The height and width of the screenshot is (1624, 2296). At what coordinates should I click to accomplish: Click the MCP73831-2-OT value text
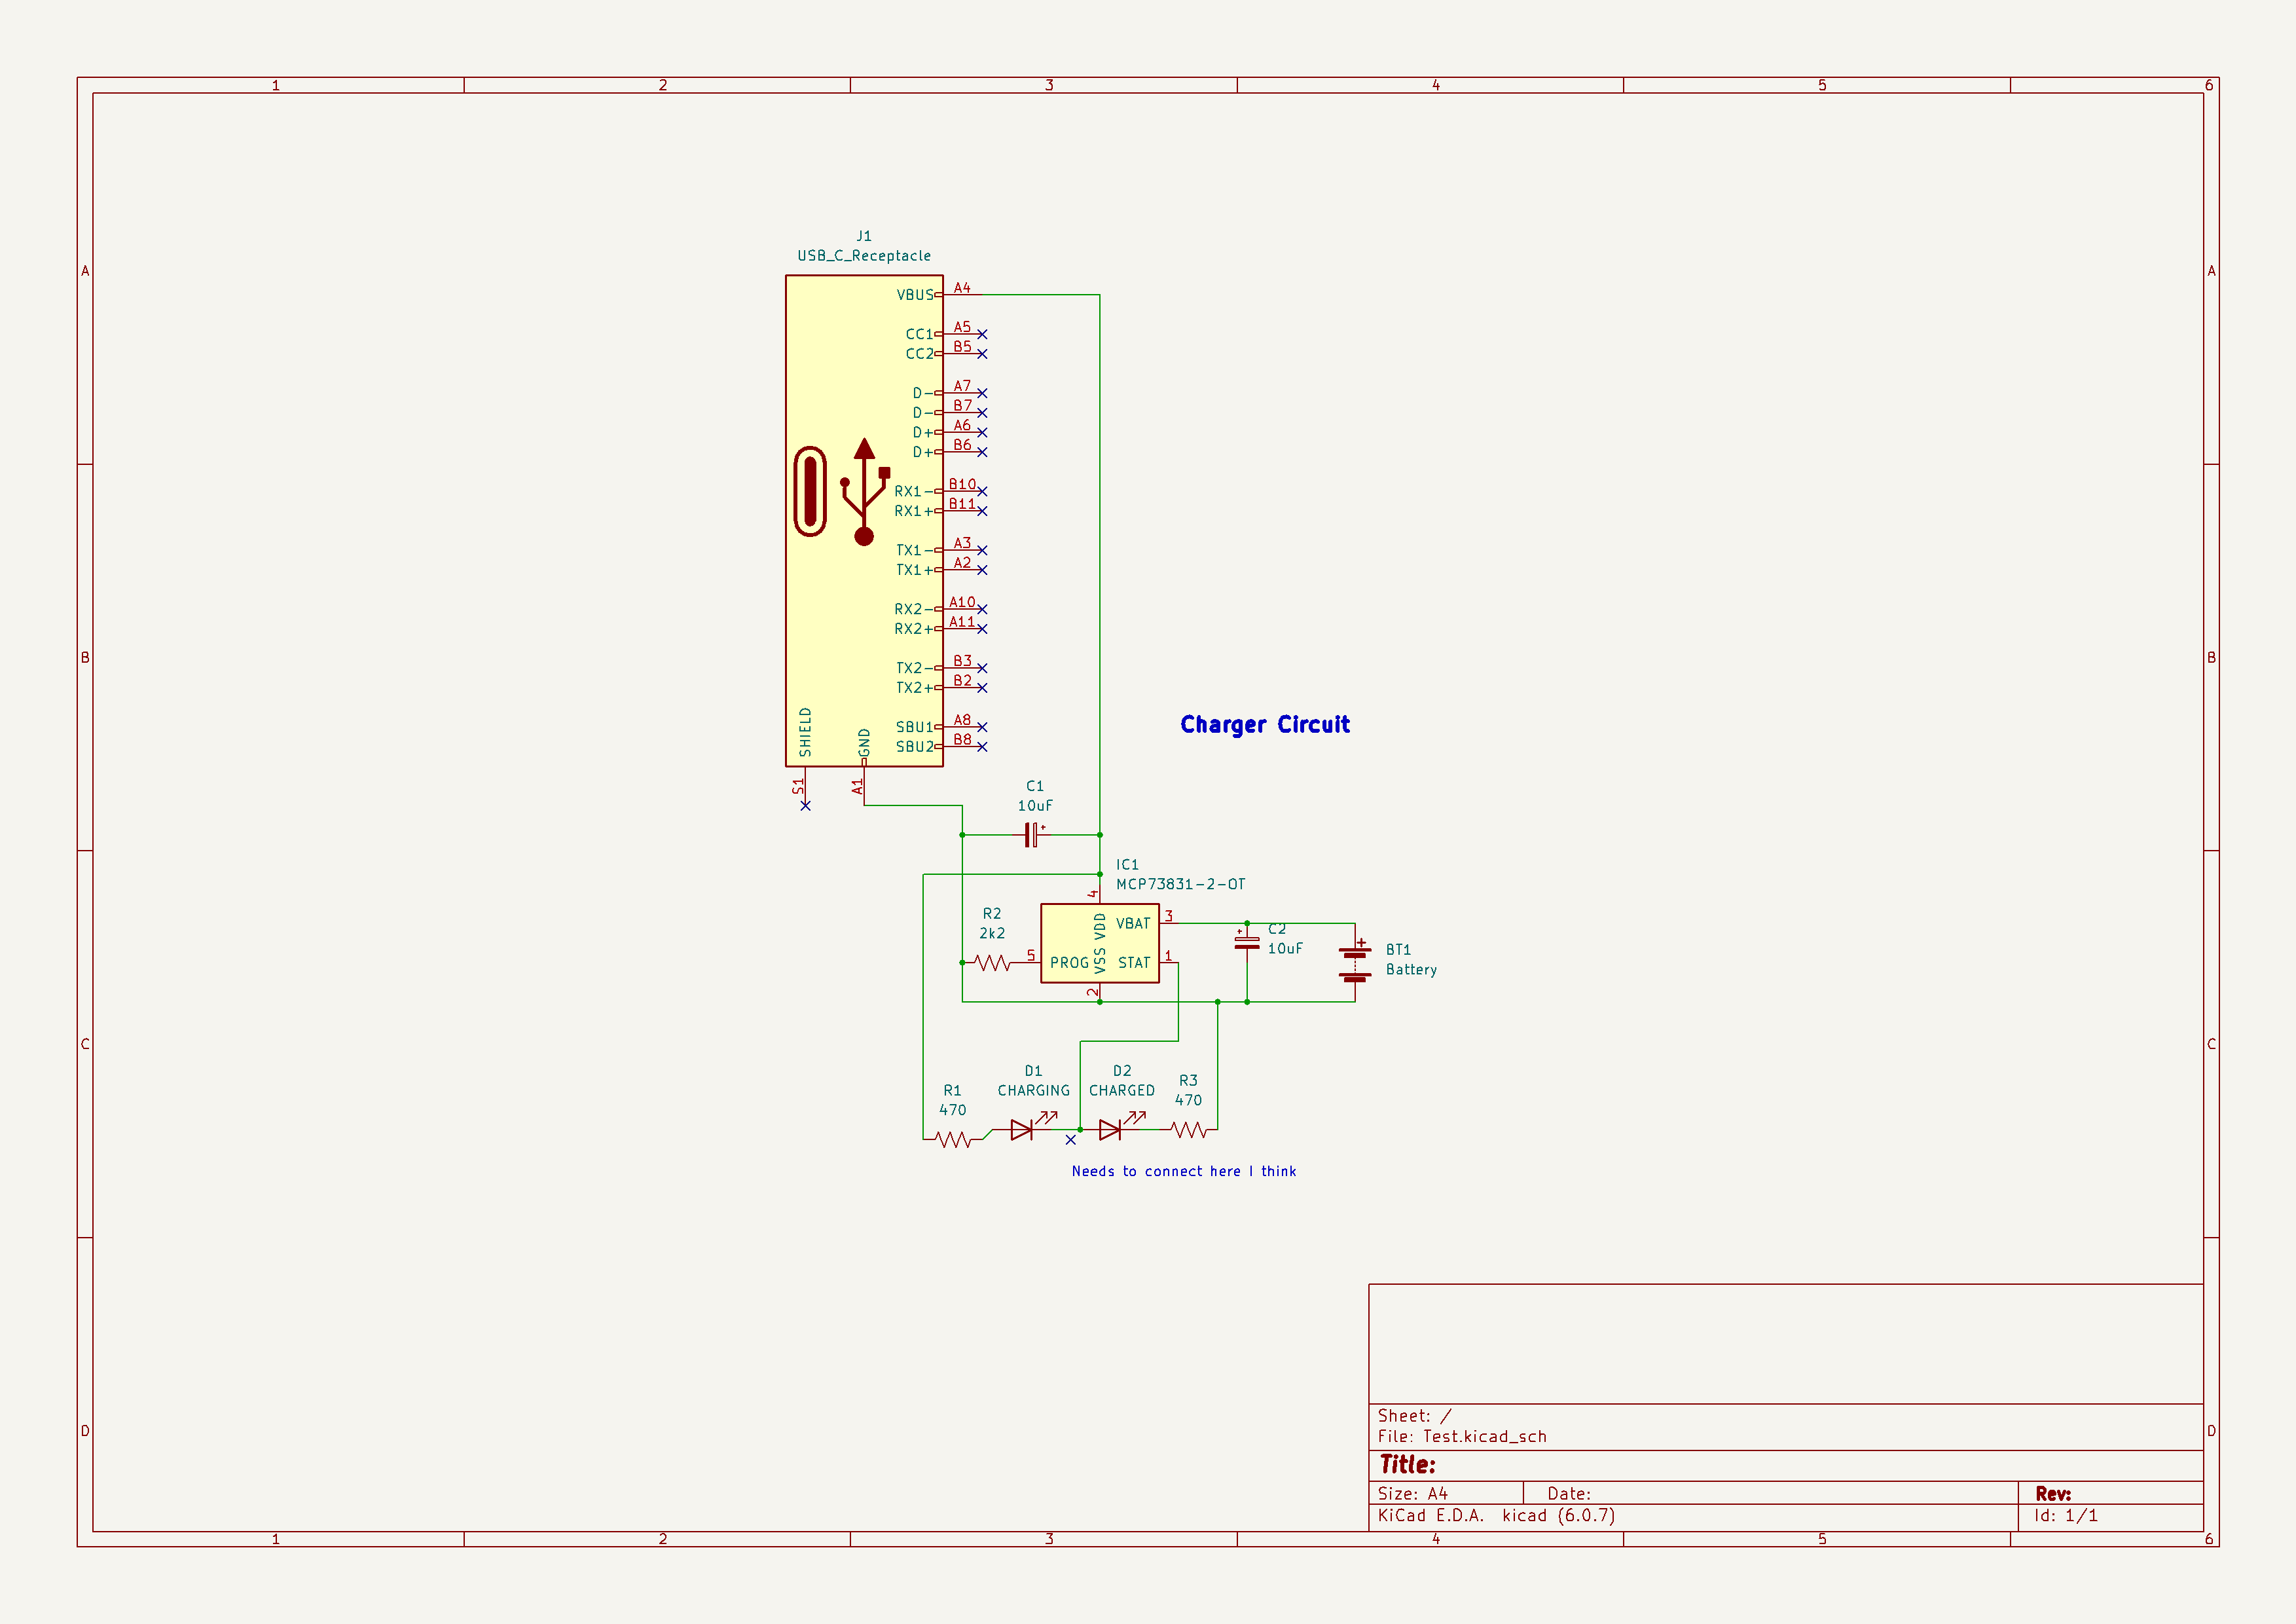pyautogui.click(x=1180, y=884)
